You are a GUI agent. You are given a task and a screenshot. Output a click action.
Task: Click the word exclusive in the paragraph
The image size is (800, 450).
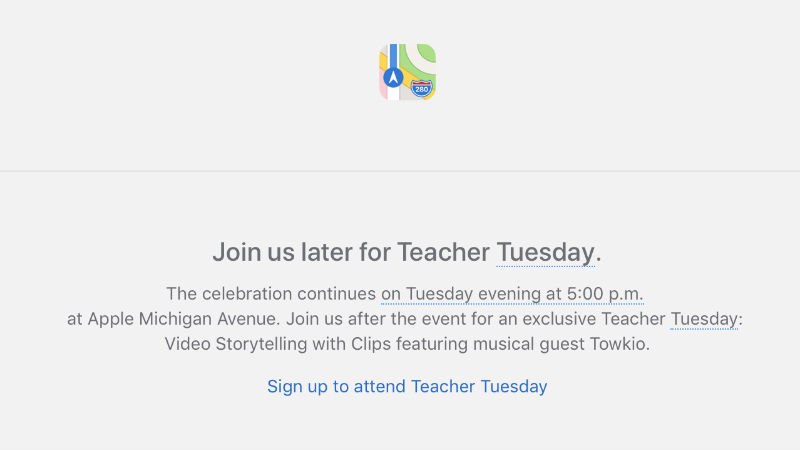(559, 319)
